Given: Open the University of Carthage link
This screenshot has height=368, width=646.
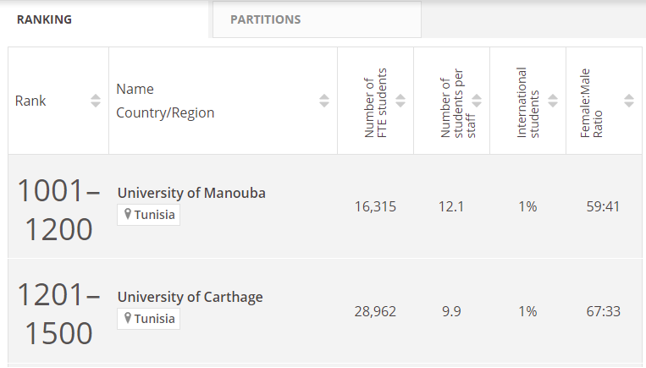Looking at the screenshot, I should pos(190,297).
